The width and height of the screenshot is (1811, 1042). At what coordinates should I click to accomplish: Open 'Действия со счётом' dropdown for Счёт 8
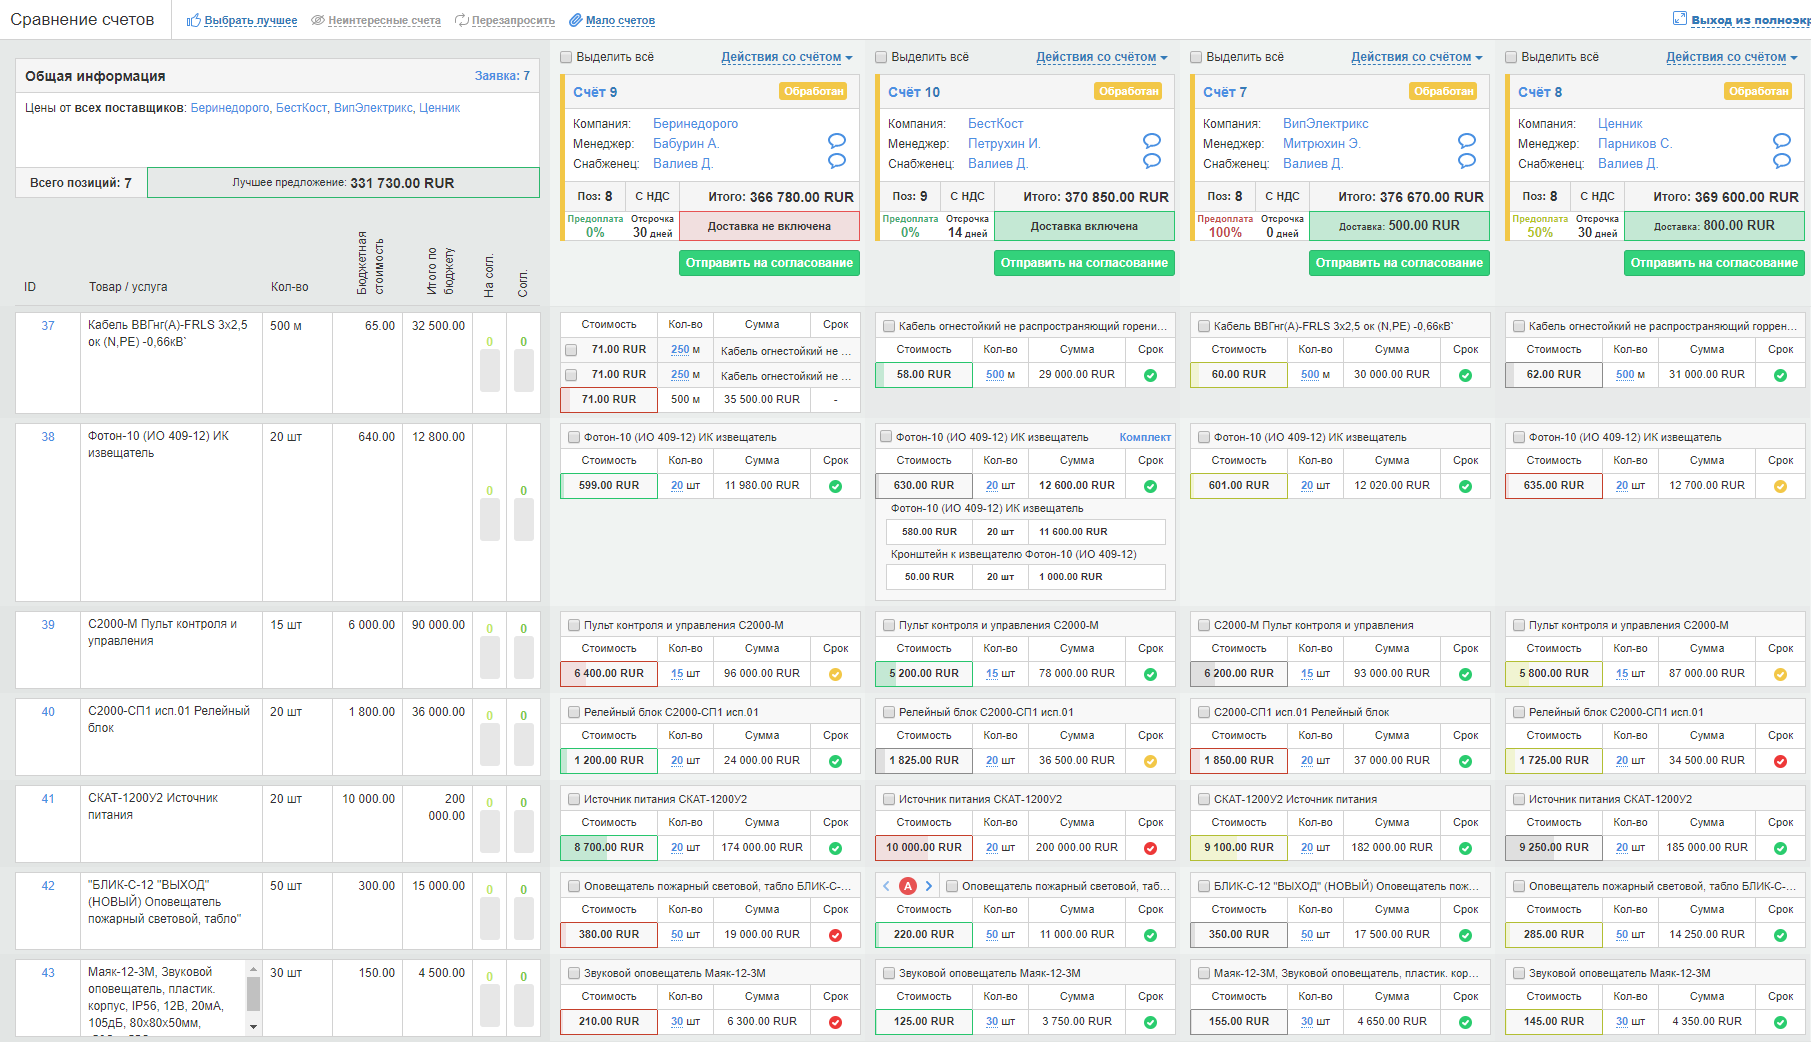point(1732,57)
